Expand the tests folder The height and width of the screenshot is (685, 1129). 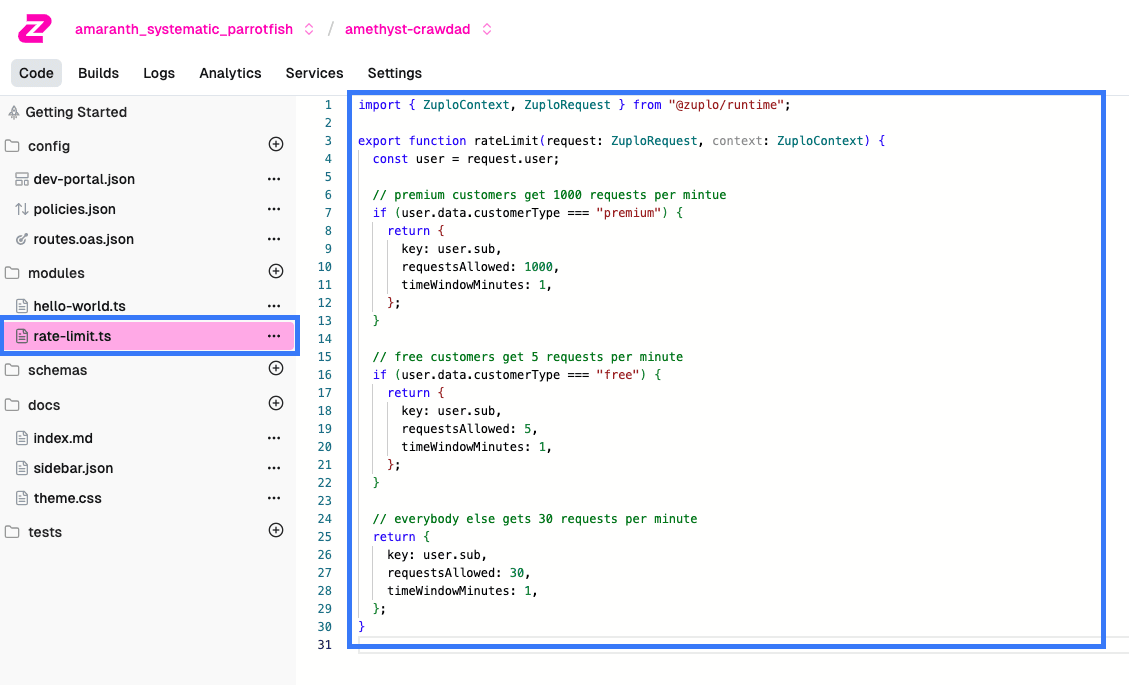click(x=44, y=532)
